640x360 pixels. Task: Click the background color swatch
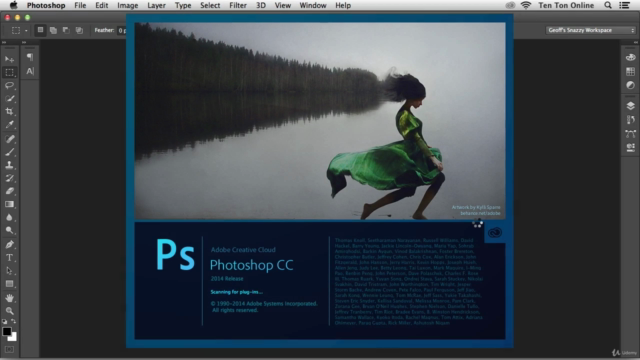(x=13, y=338)
